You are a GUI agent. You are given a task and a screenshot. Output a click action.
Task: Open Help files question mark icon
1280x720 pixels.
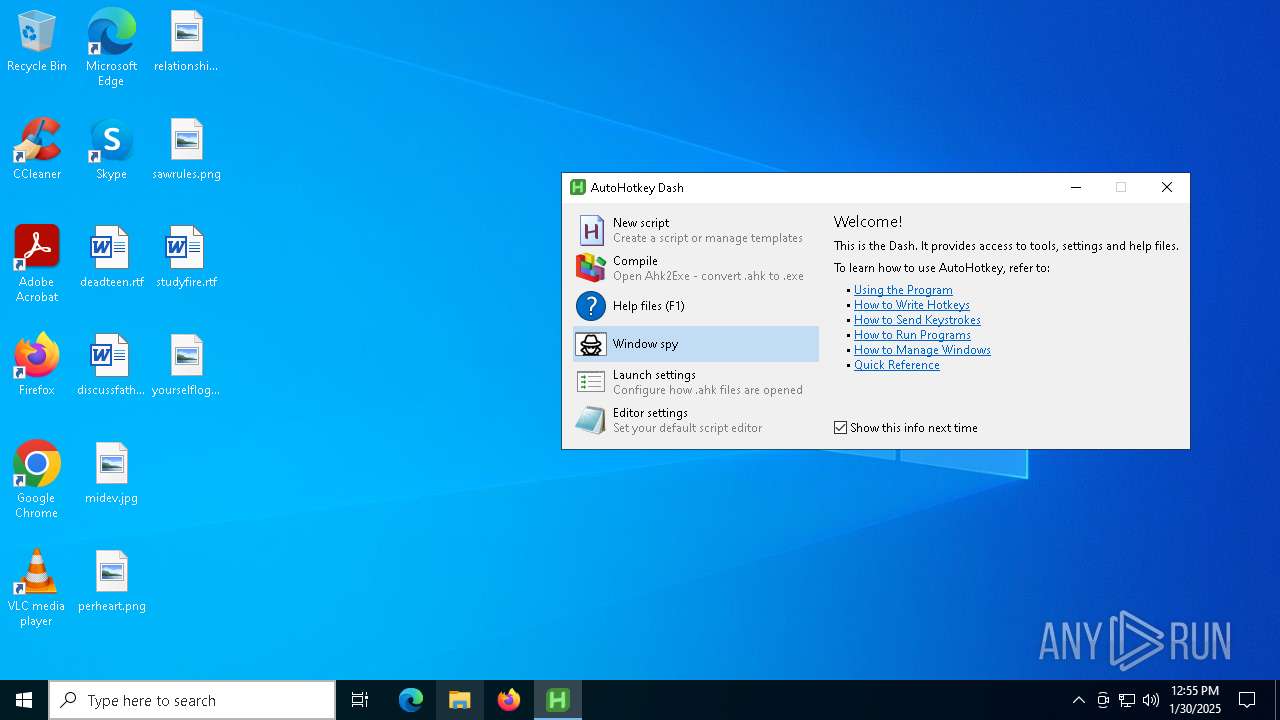click(x=591, y=306)
